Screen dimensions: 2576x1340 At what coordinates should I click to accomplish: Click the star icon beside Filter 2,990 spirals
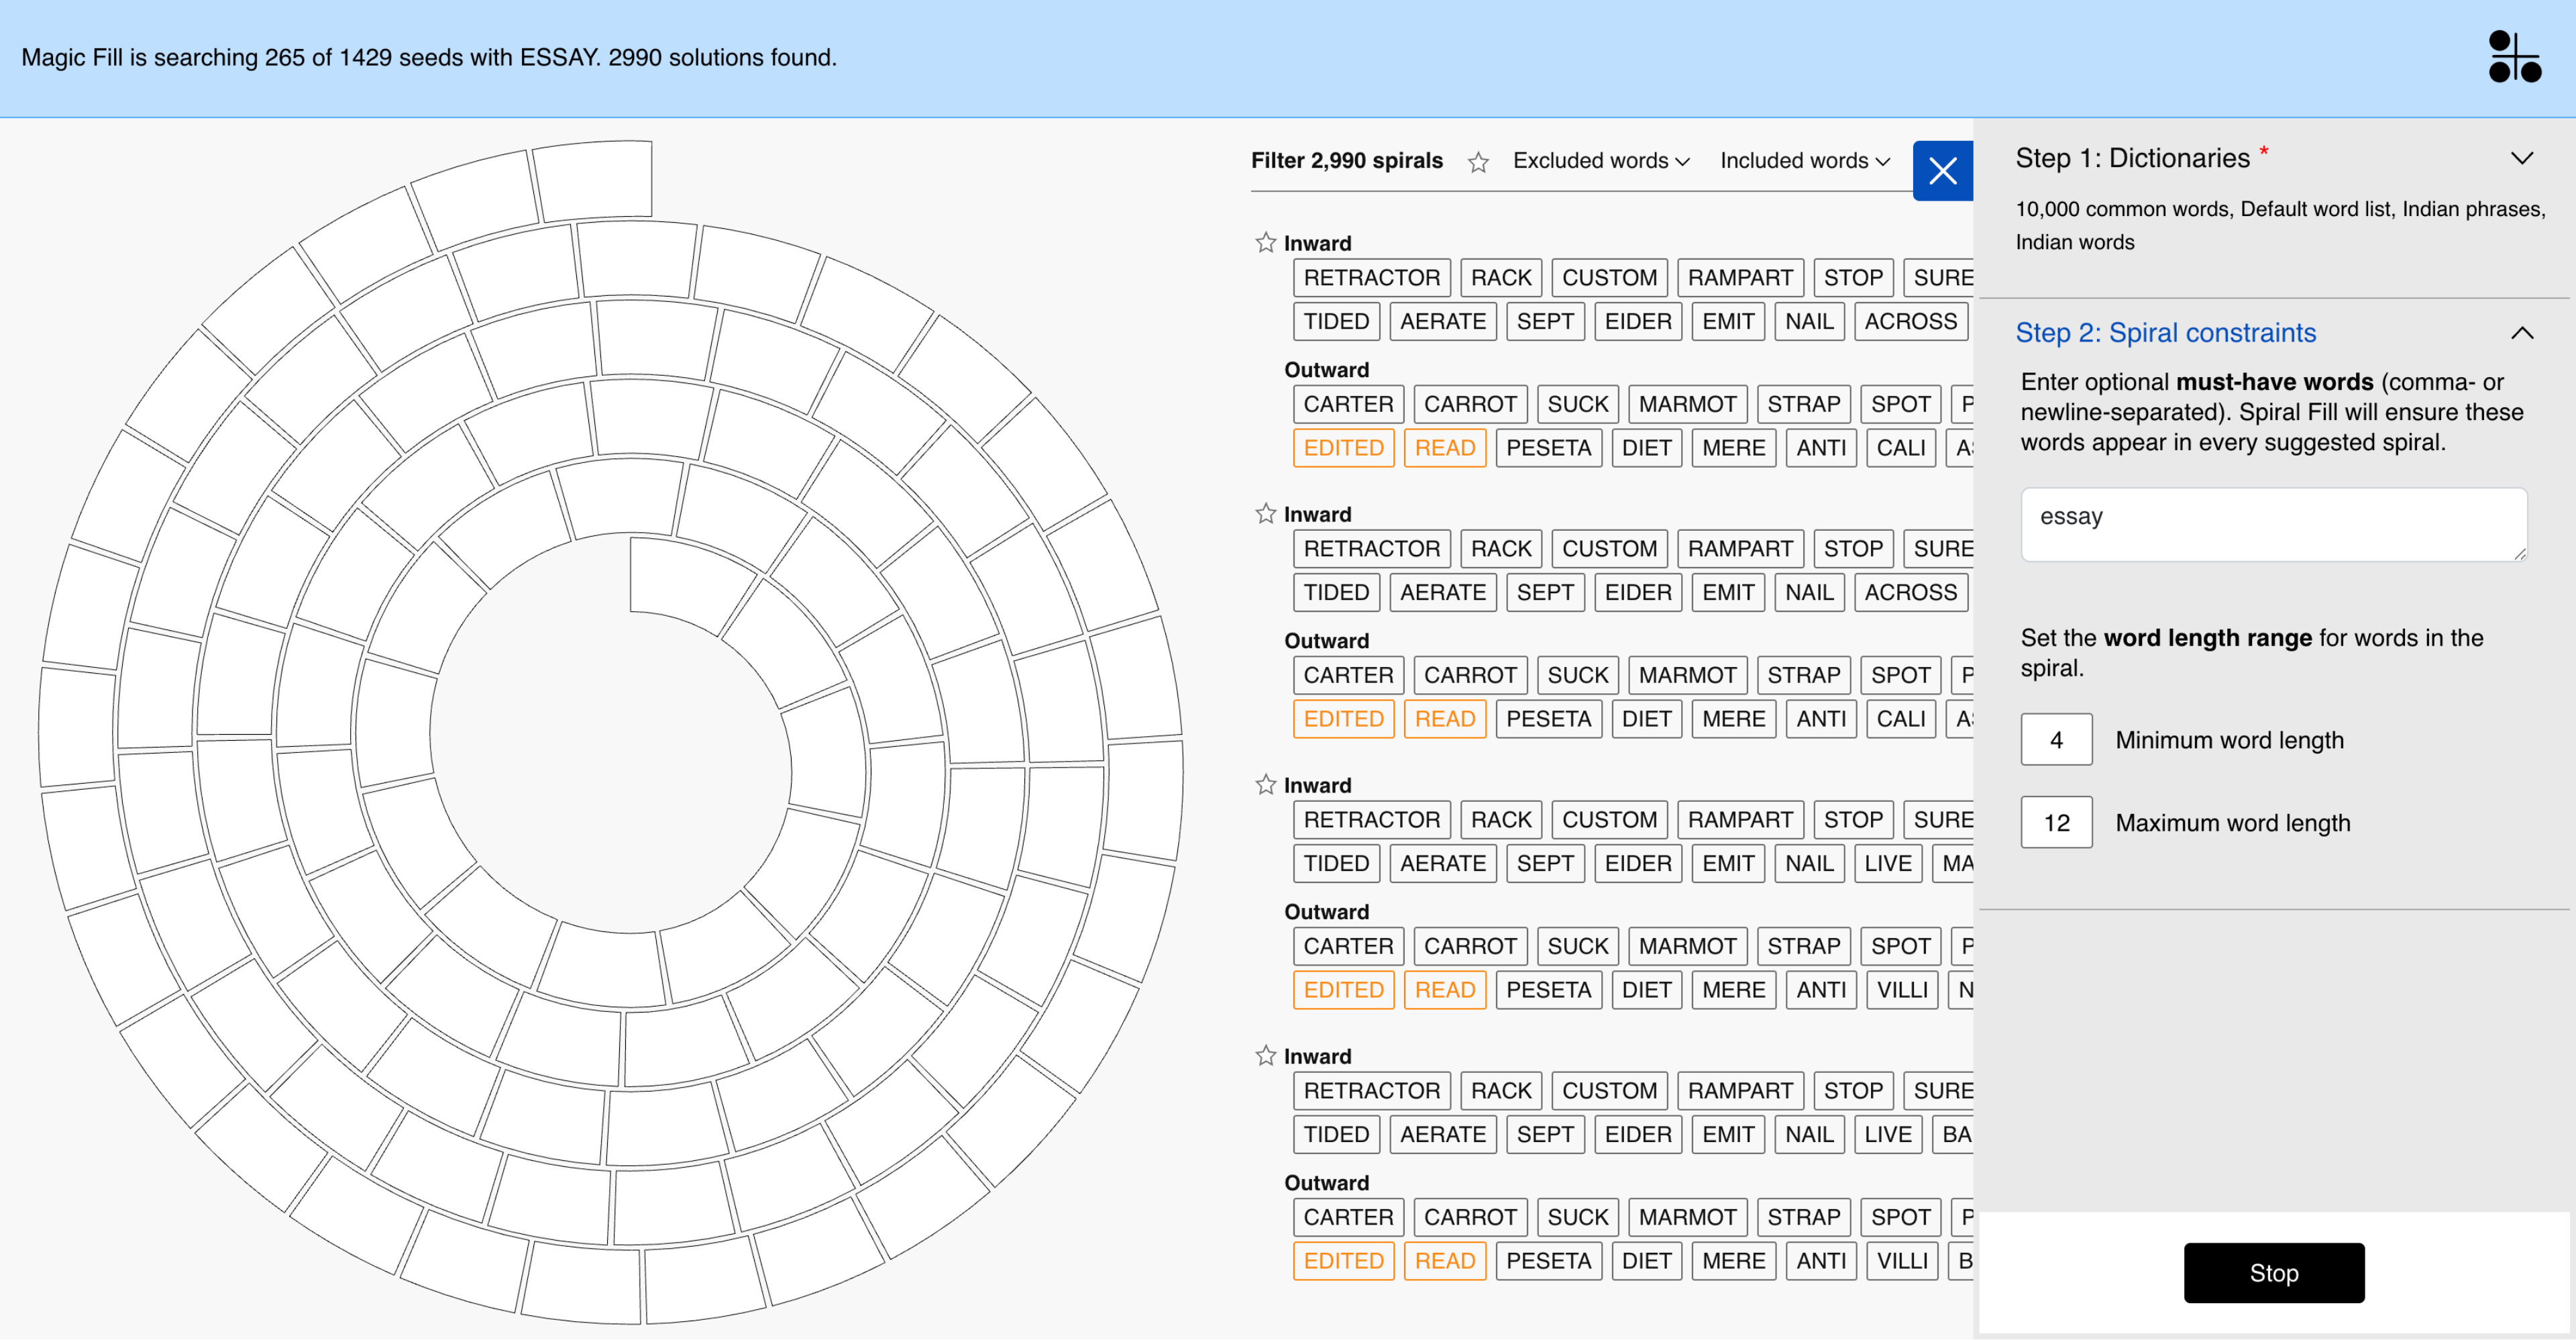(1478, 162)
